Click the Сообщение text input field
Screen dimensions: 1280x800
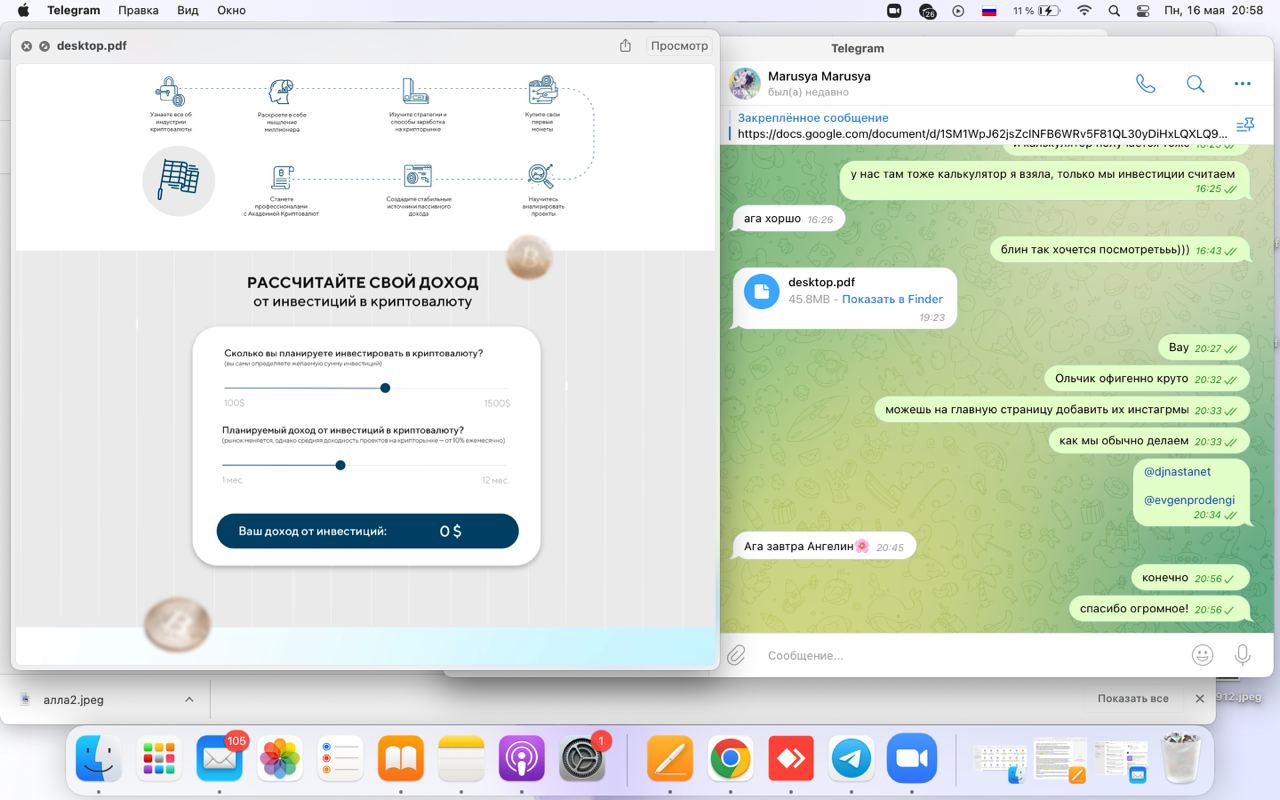pyautogui.click(x=960, y=655)
